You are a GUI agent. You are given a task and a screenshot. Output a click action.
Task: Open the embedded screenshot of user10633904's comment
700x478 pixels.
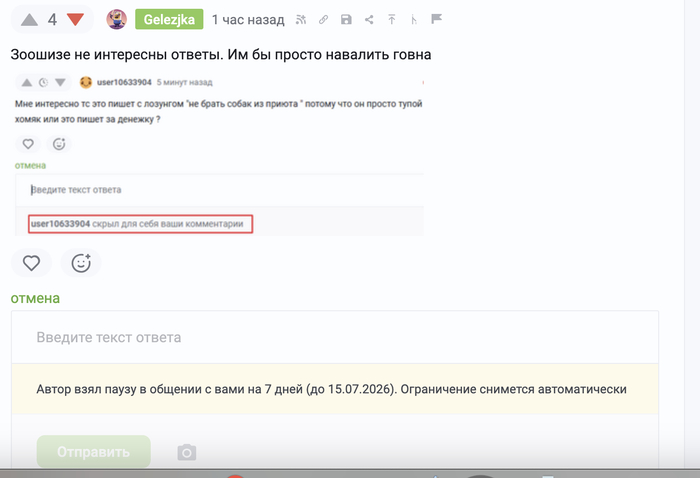click(219, 154)
